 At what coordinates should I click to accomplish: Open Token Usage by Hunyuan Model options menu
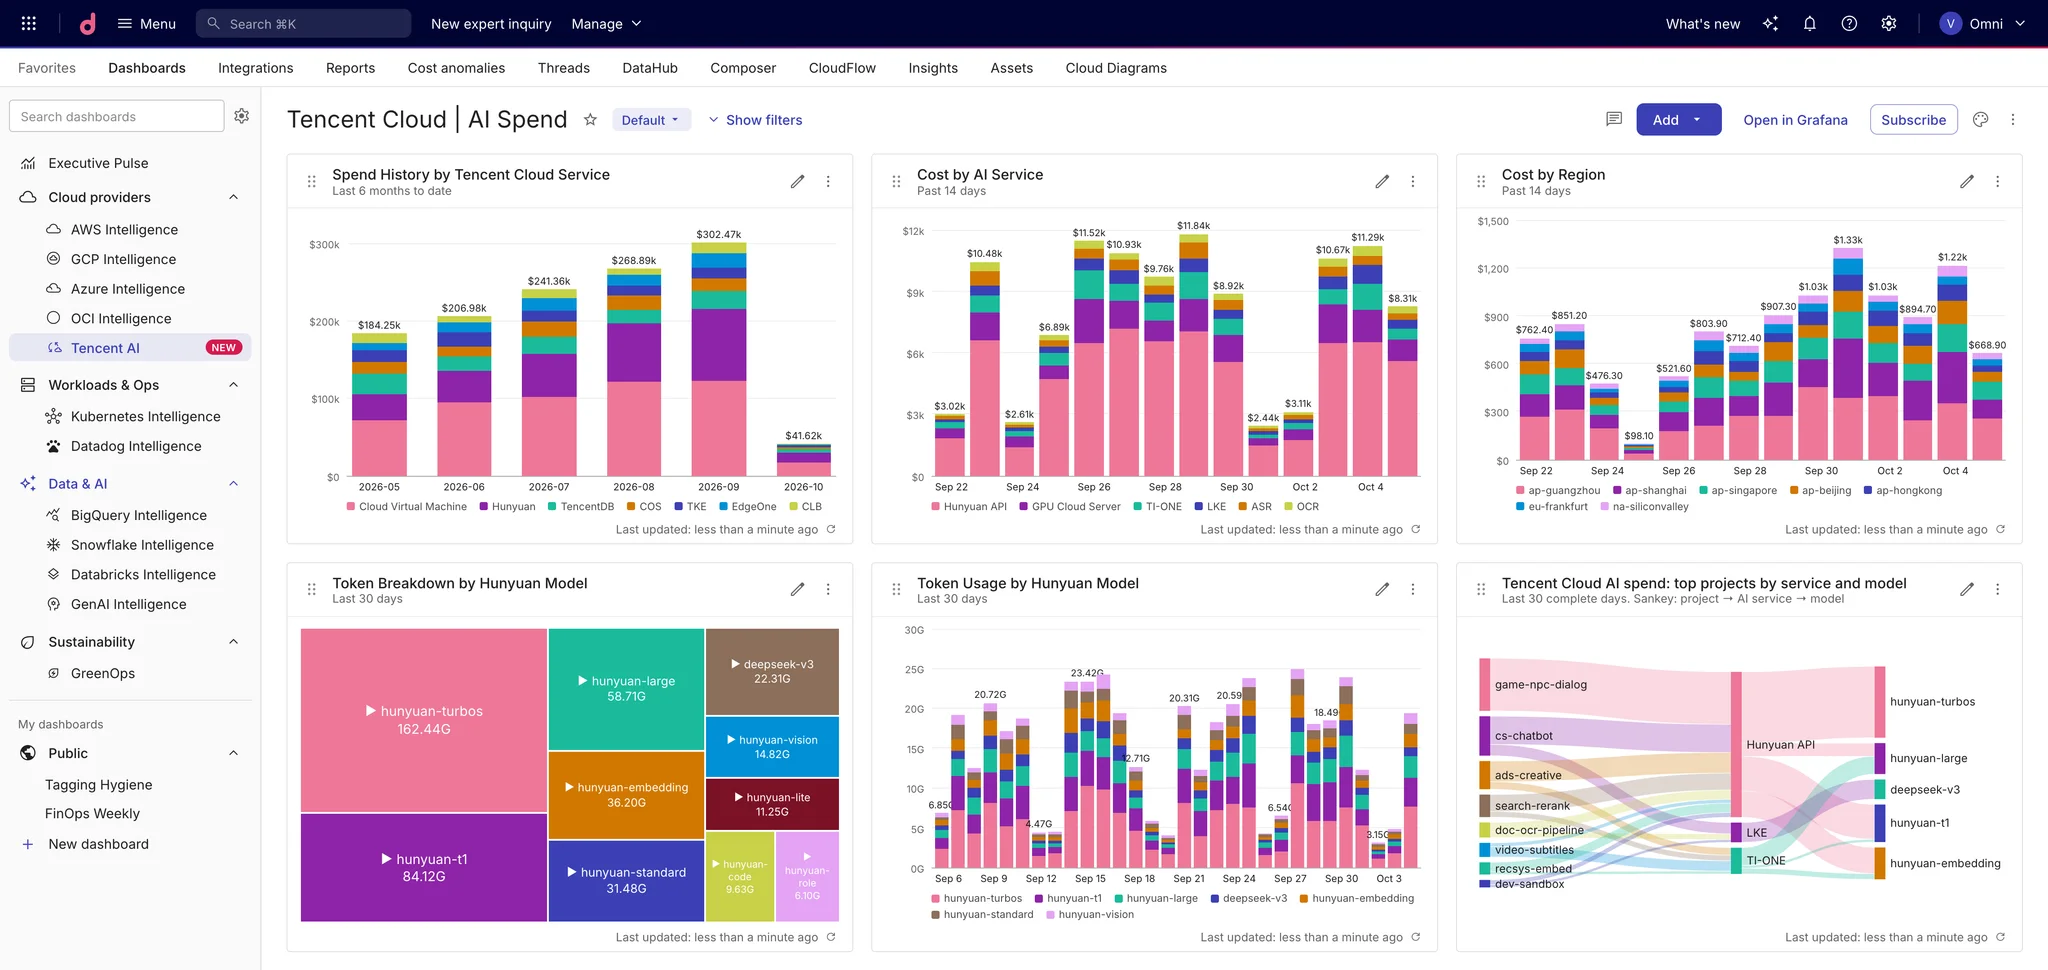(1413, 589)
